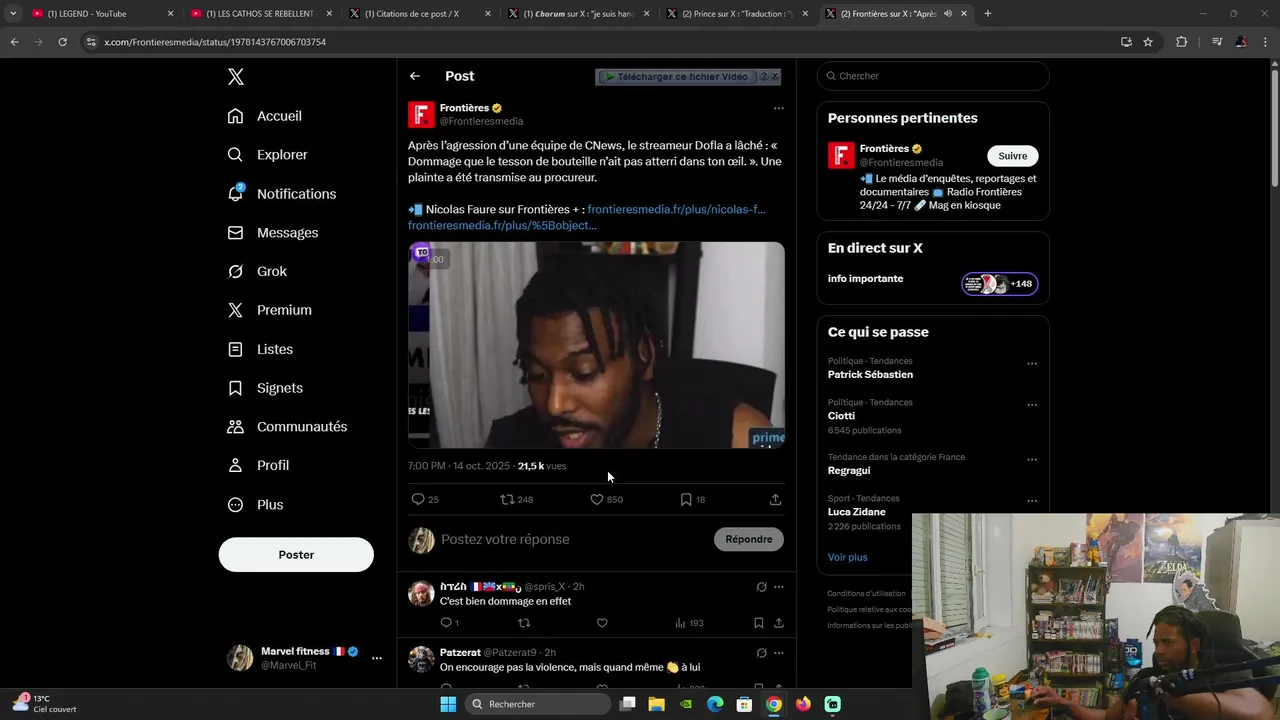Open Premium in sidebar
Screen dimensions: 1280x720
click(x=270, y=310)
